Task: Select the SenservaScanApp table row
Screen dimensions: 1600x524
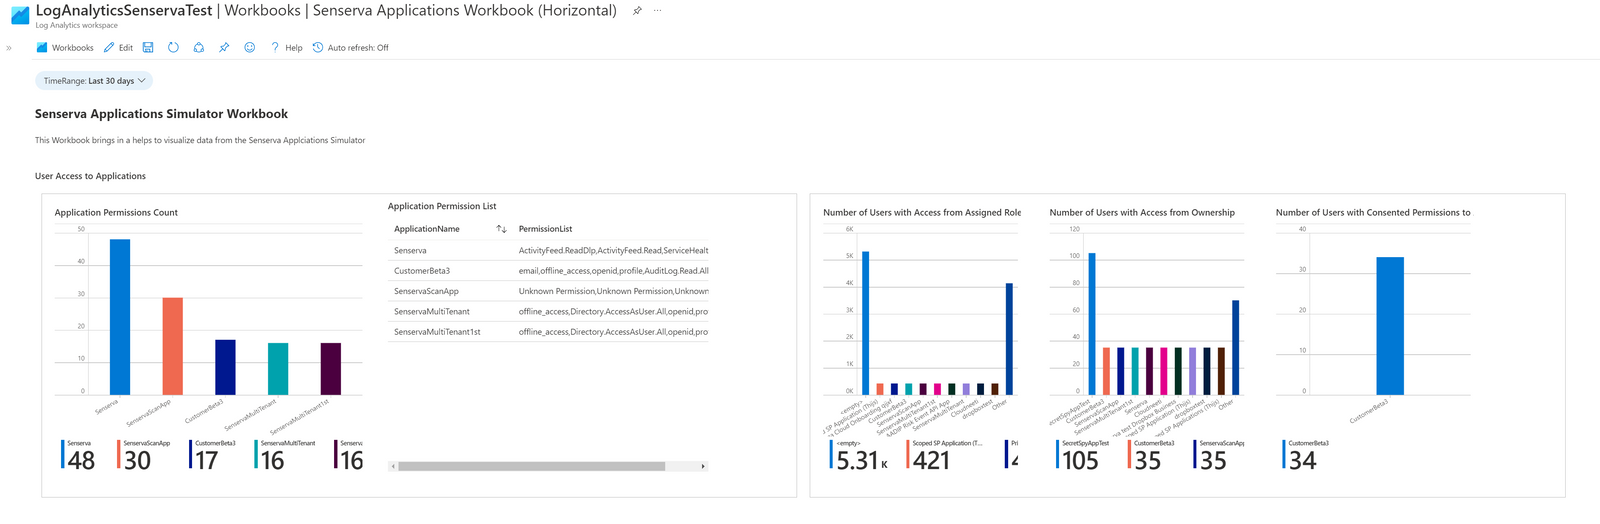Action: 548,291
